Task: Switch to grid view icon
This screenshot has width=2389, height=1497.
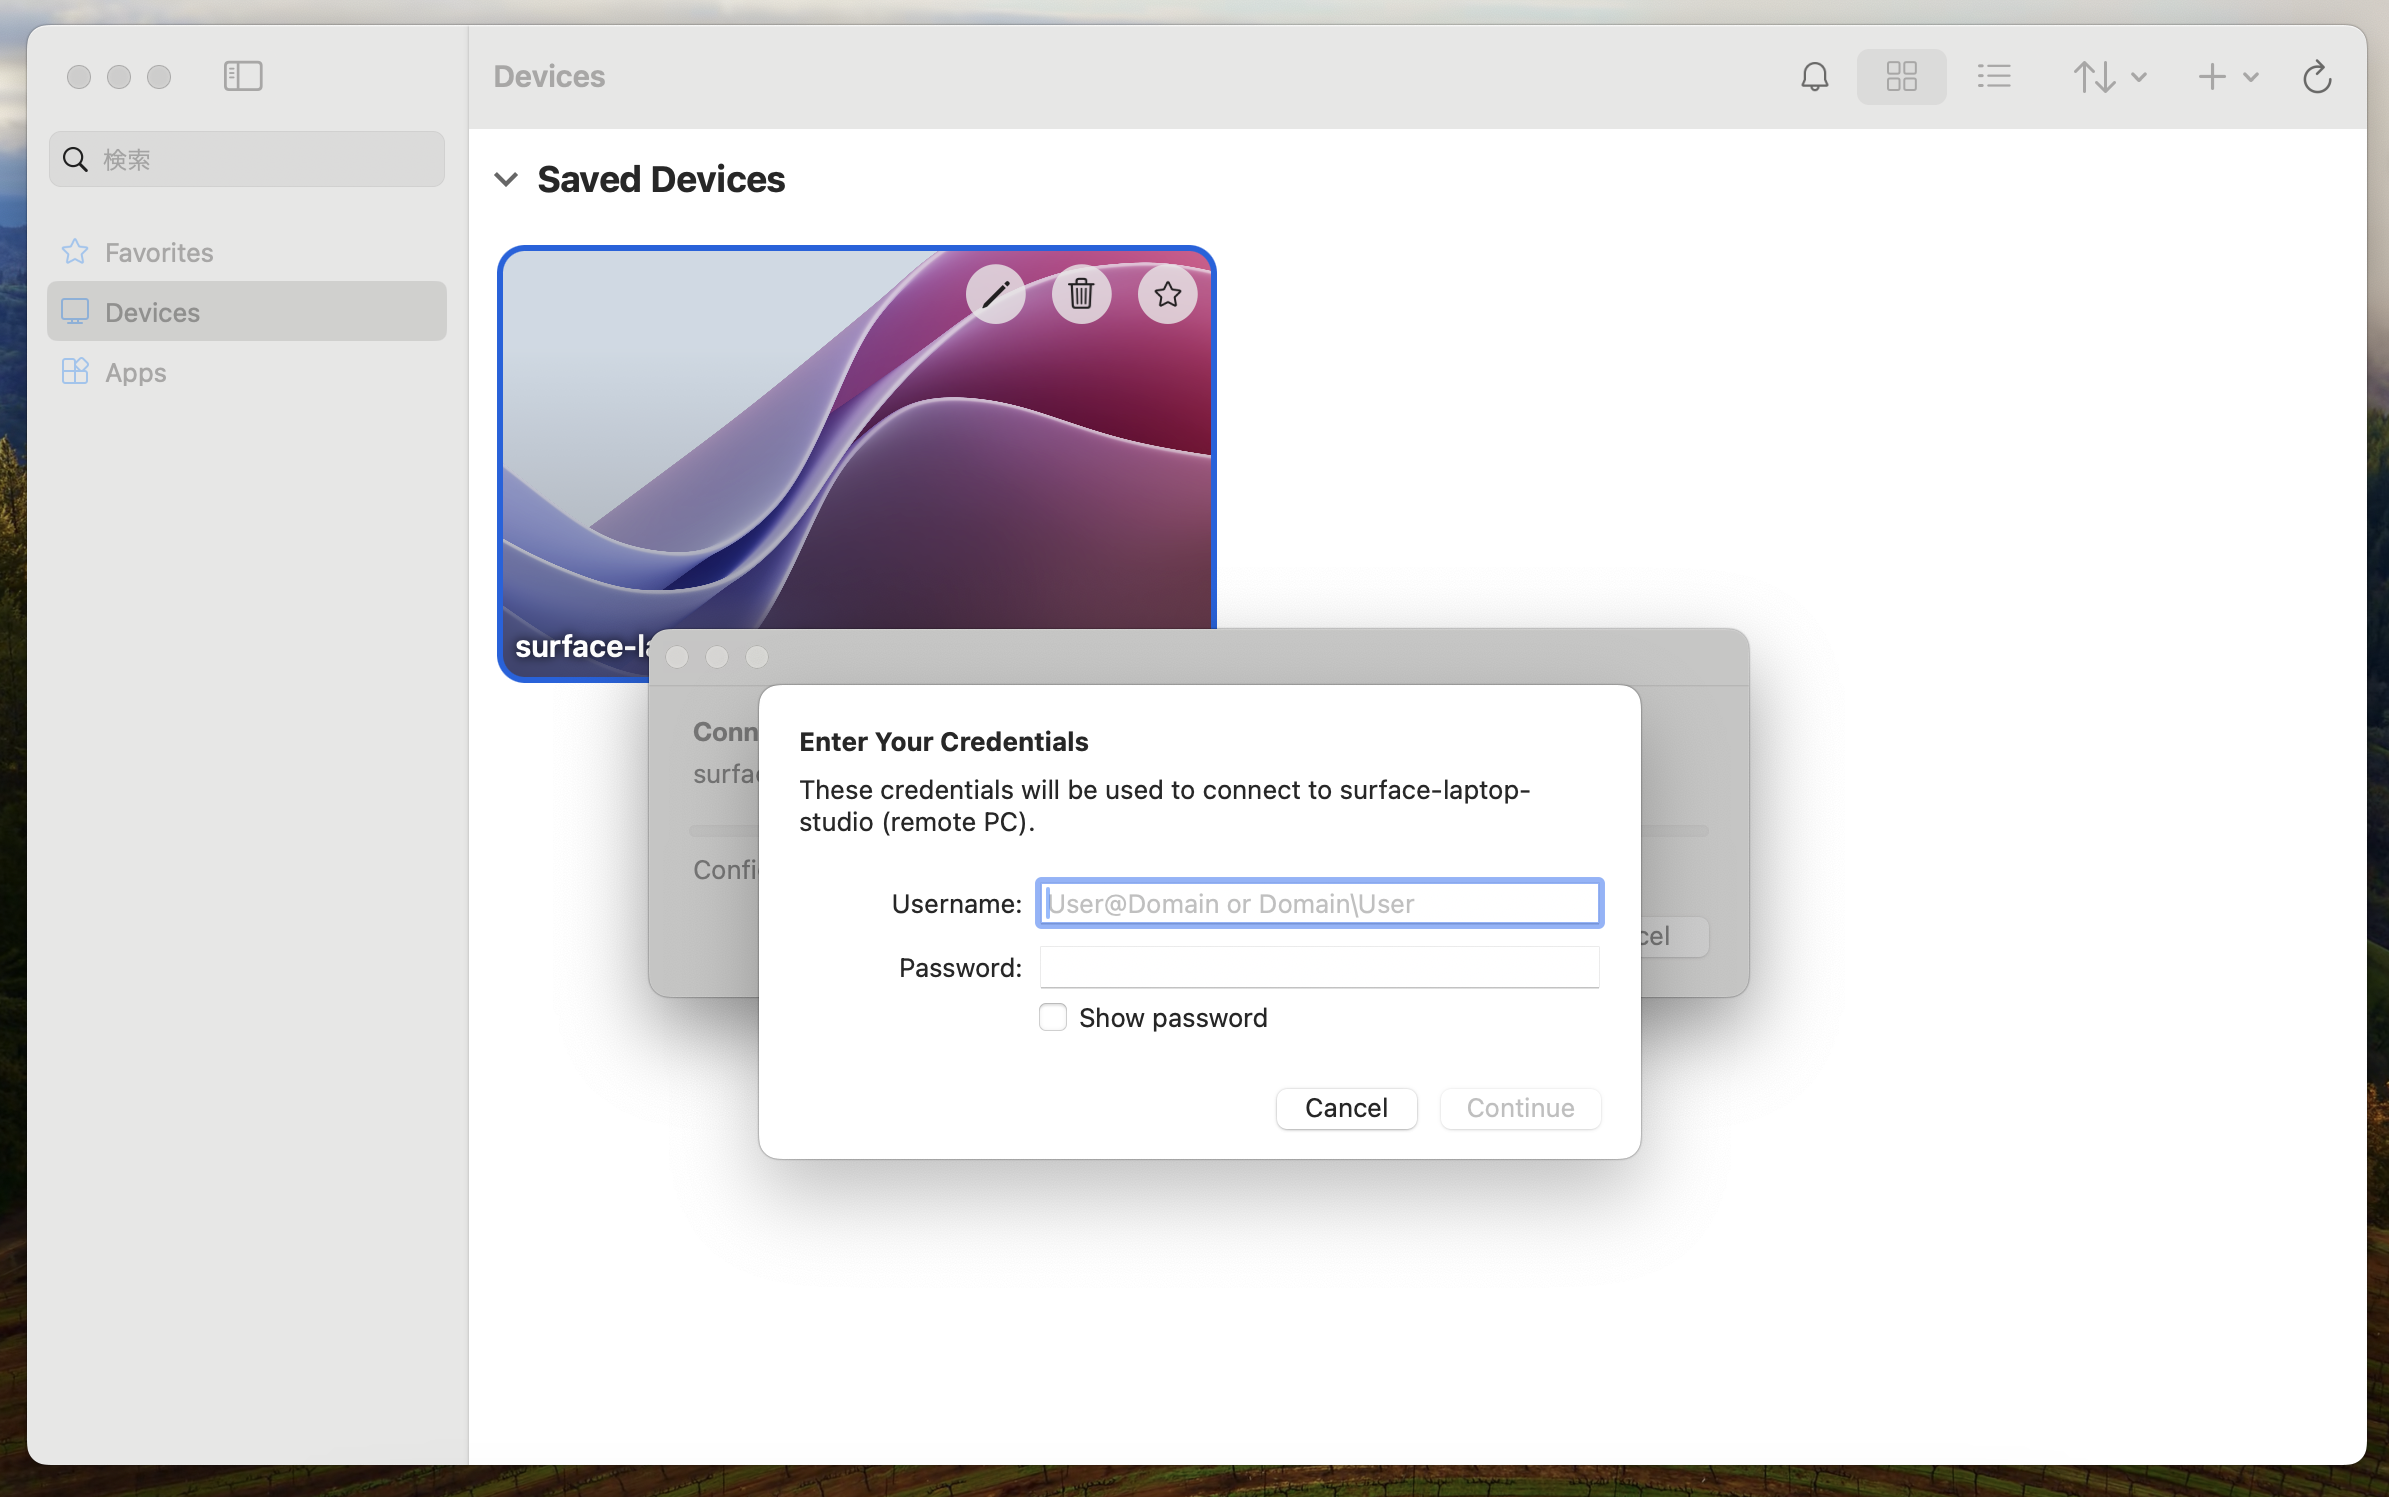Action: click(x=1901, y=76)
